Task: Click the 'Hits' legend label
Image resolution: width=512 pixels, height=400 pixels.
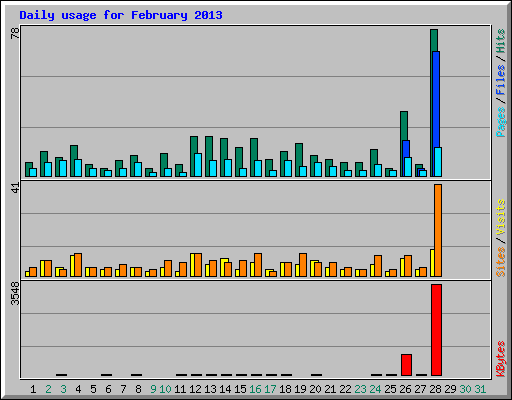Action: 500,41
